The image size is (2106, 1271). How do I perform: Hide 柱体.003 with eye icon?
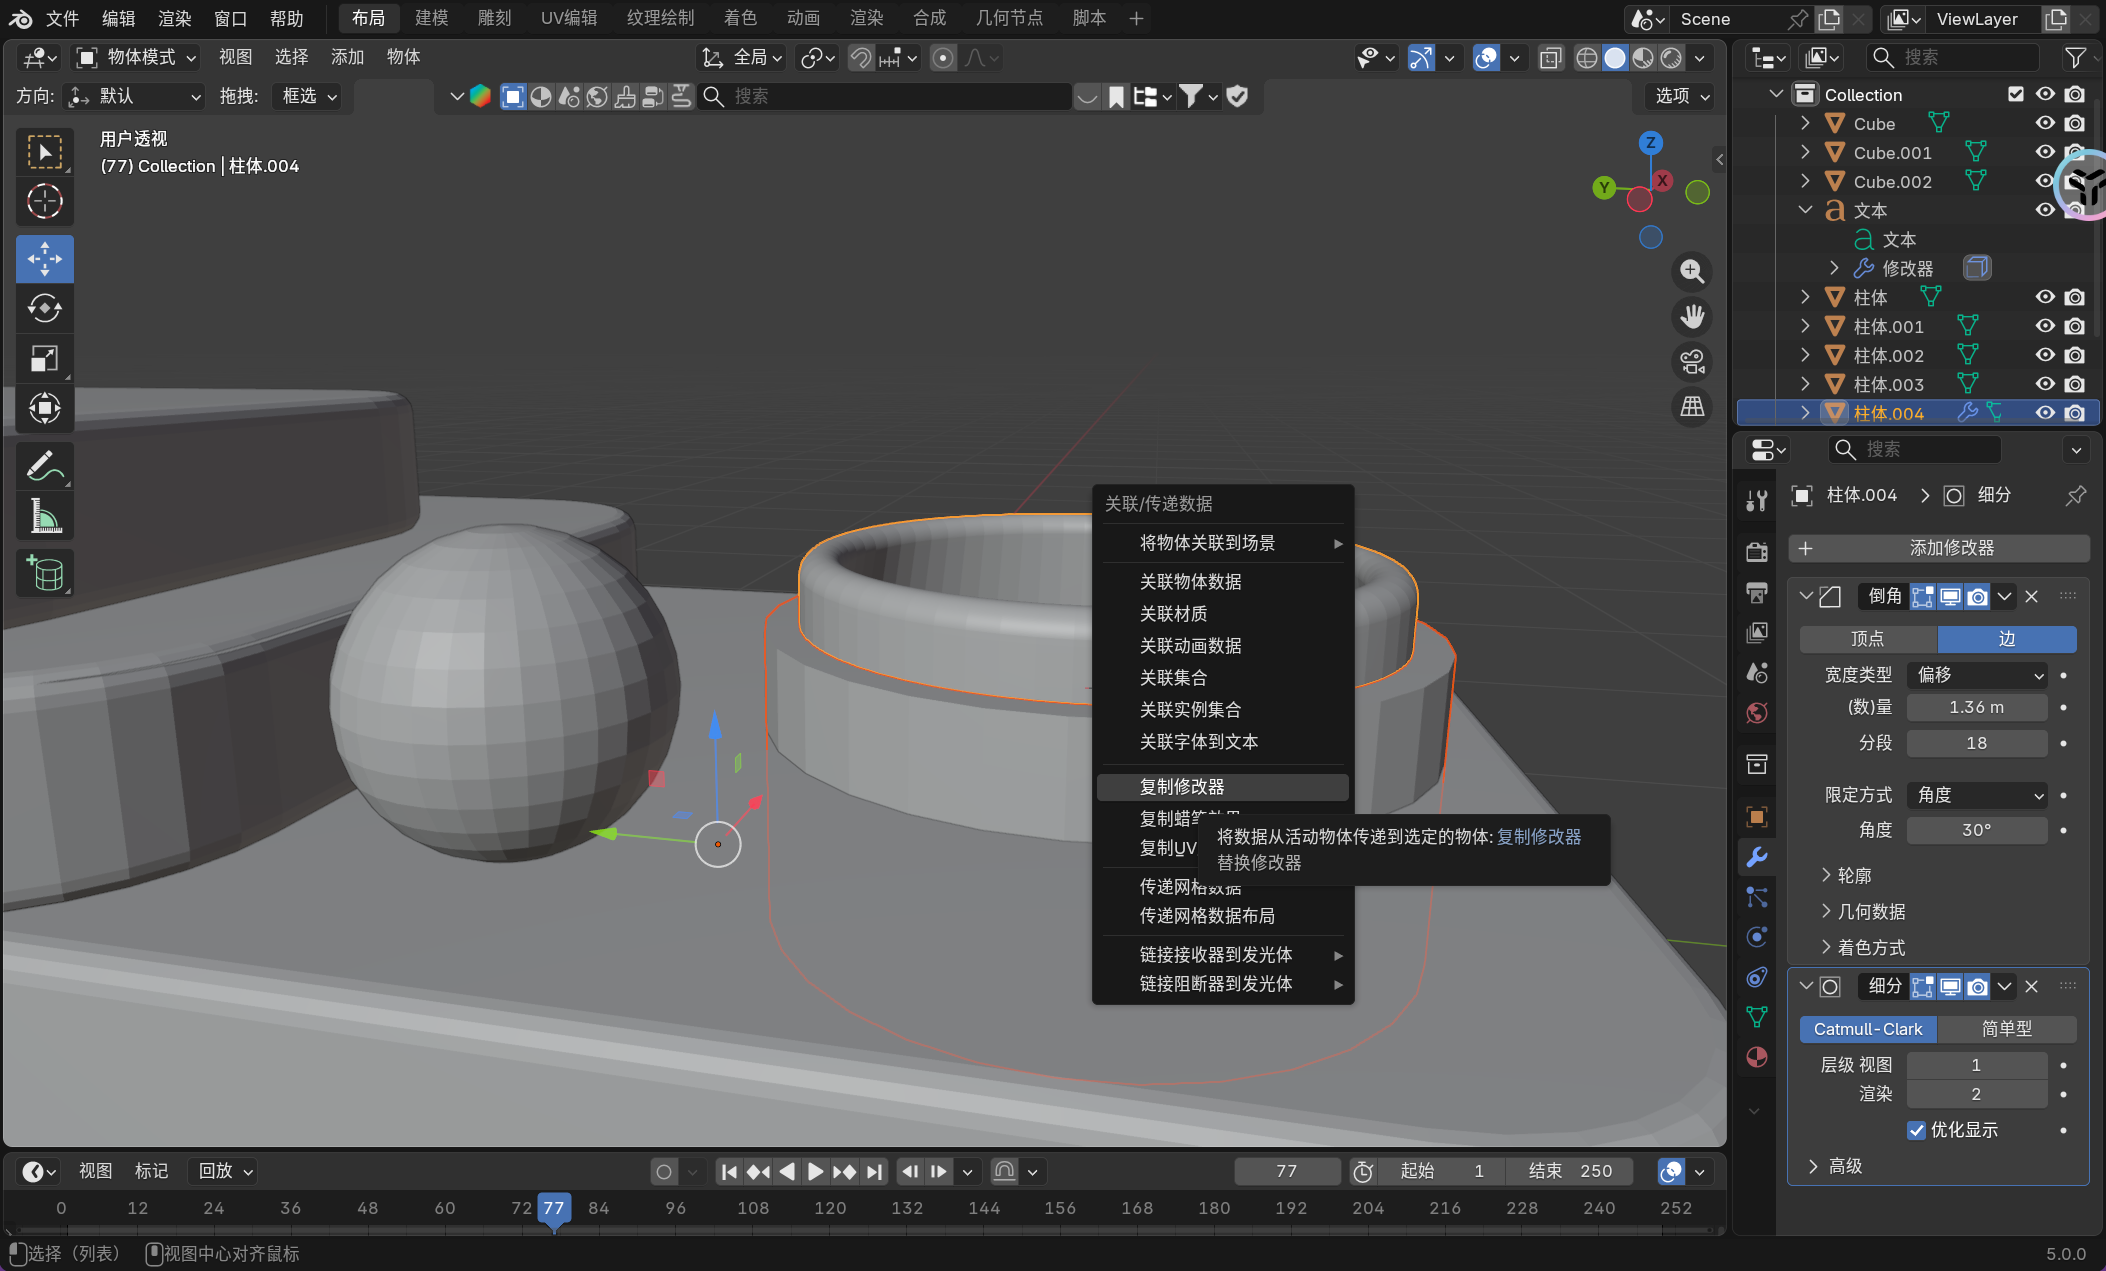2045,384
